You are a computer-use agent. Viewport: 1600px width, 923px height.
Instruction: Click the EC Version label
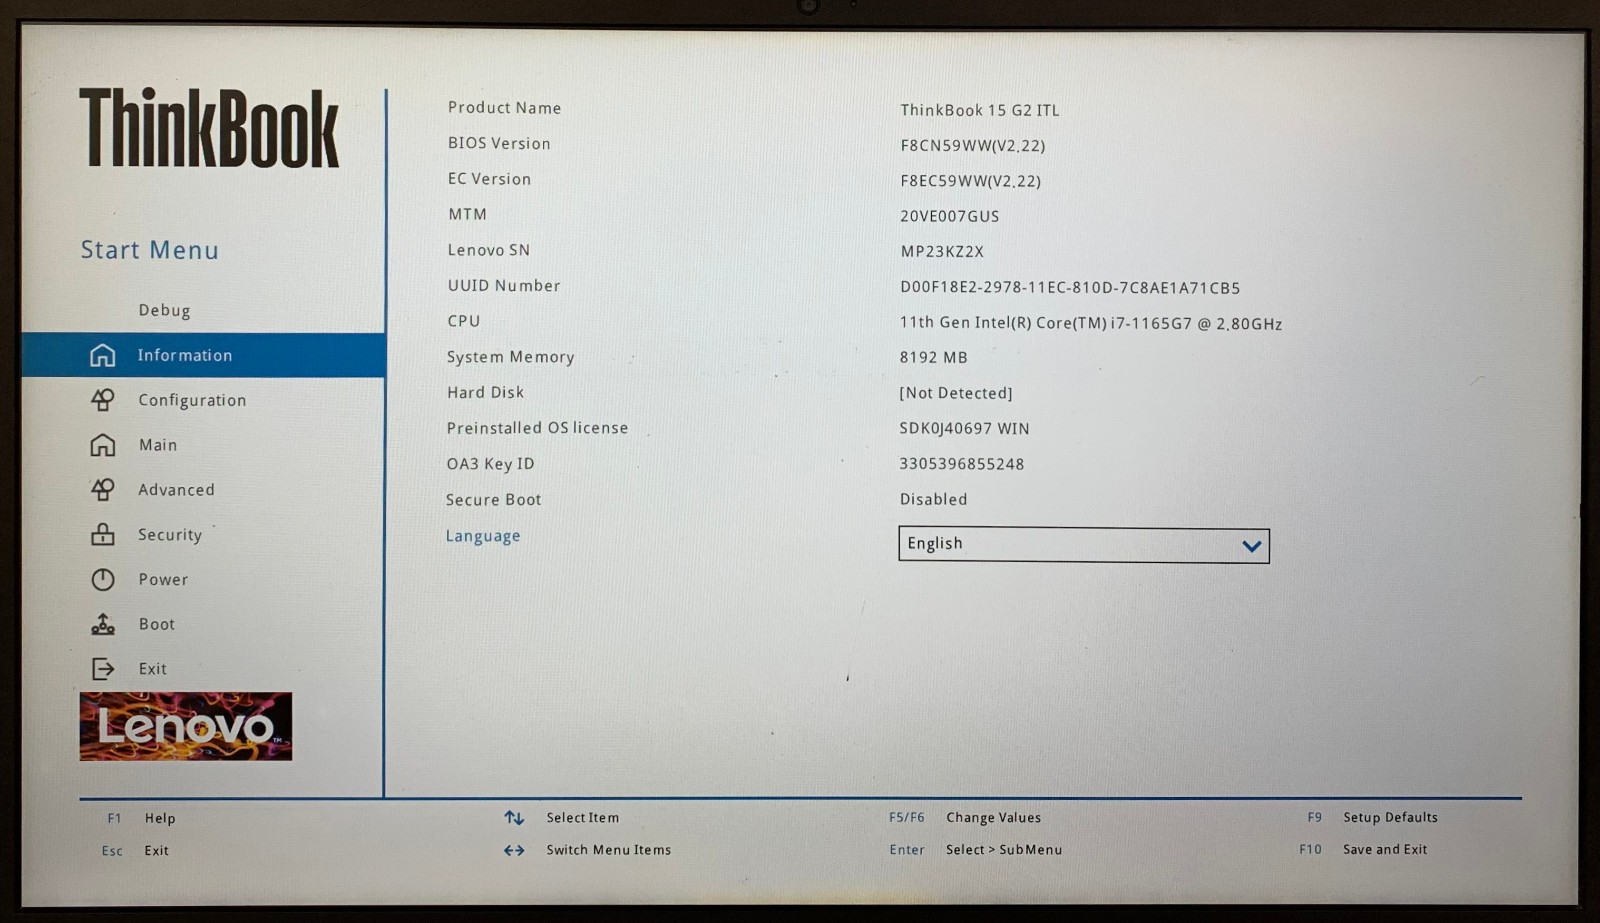[x=489, y=179]
